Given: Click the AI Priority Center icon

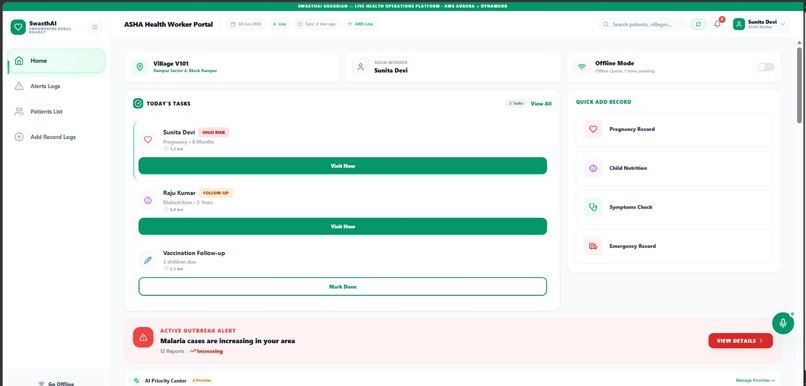Looking at the screenshot, I should [136, 381].
